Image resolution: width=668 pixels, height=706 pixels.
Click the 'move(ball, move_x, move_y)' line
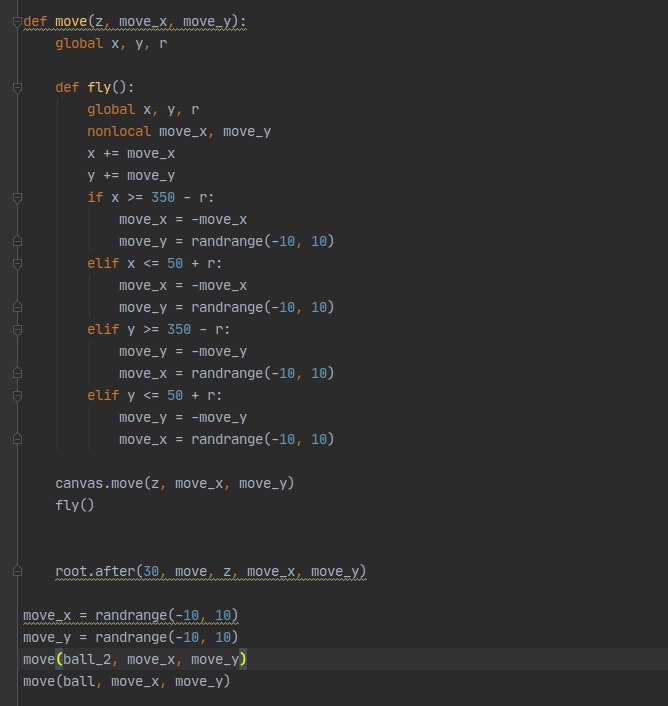click(x=126, y=681)
